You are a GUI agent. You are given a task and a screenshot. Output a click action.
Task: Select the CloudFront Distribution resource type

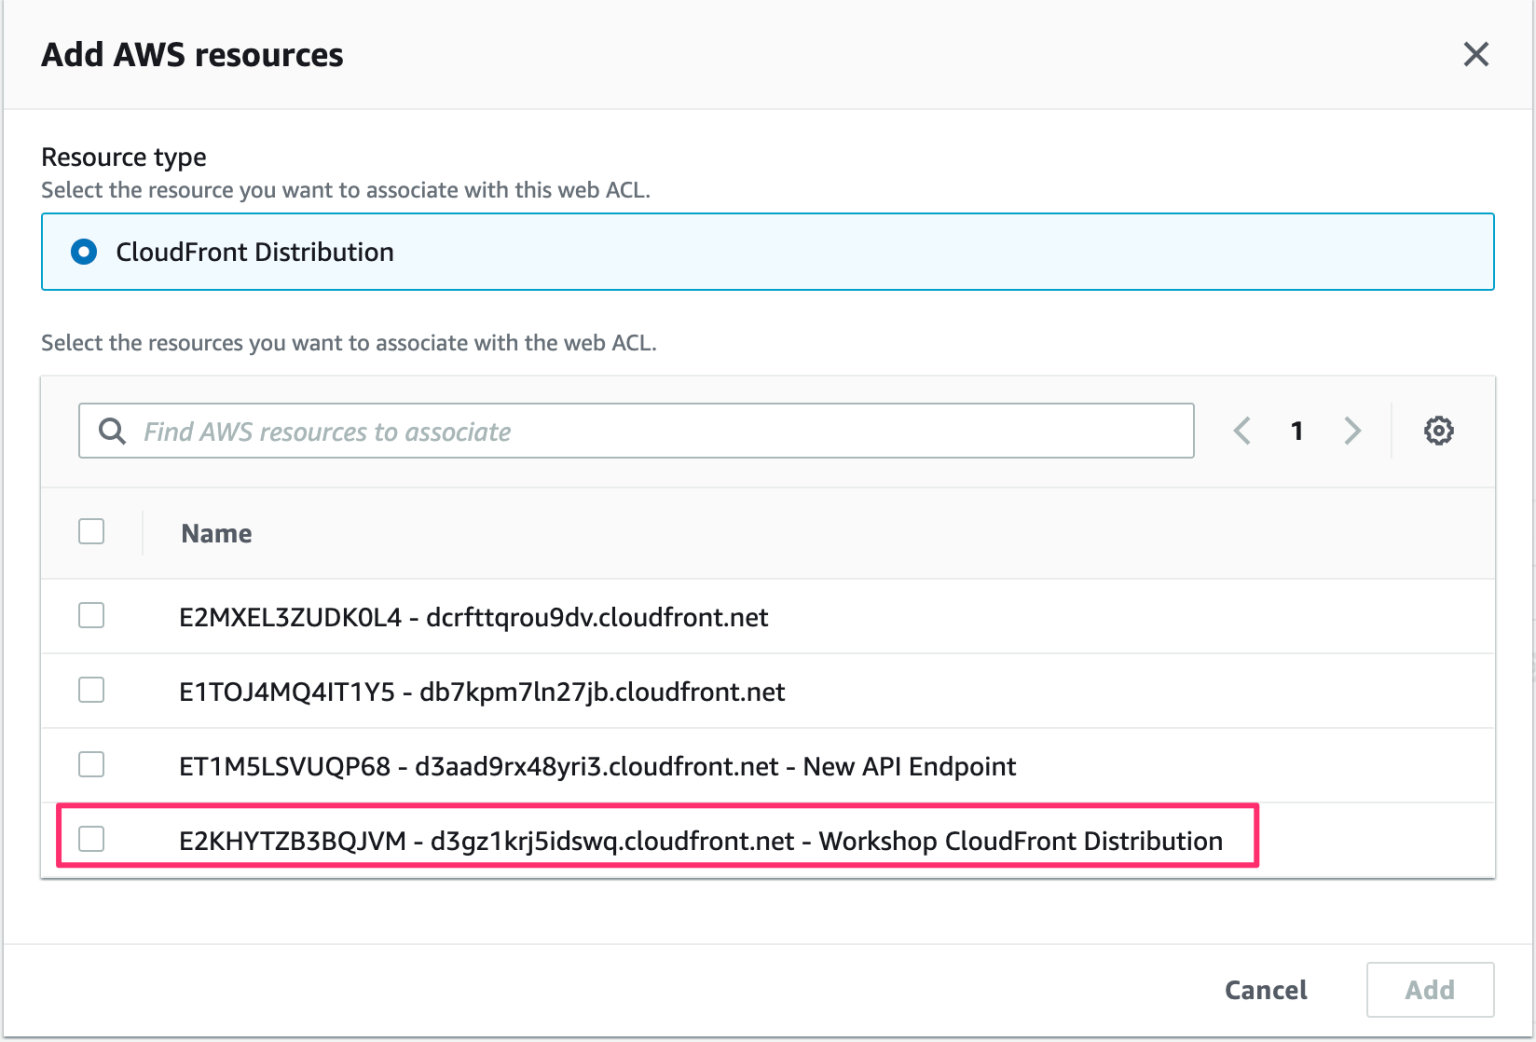click(84, 252)
